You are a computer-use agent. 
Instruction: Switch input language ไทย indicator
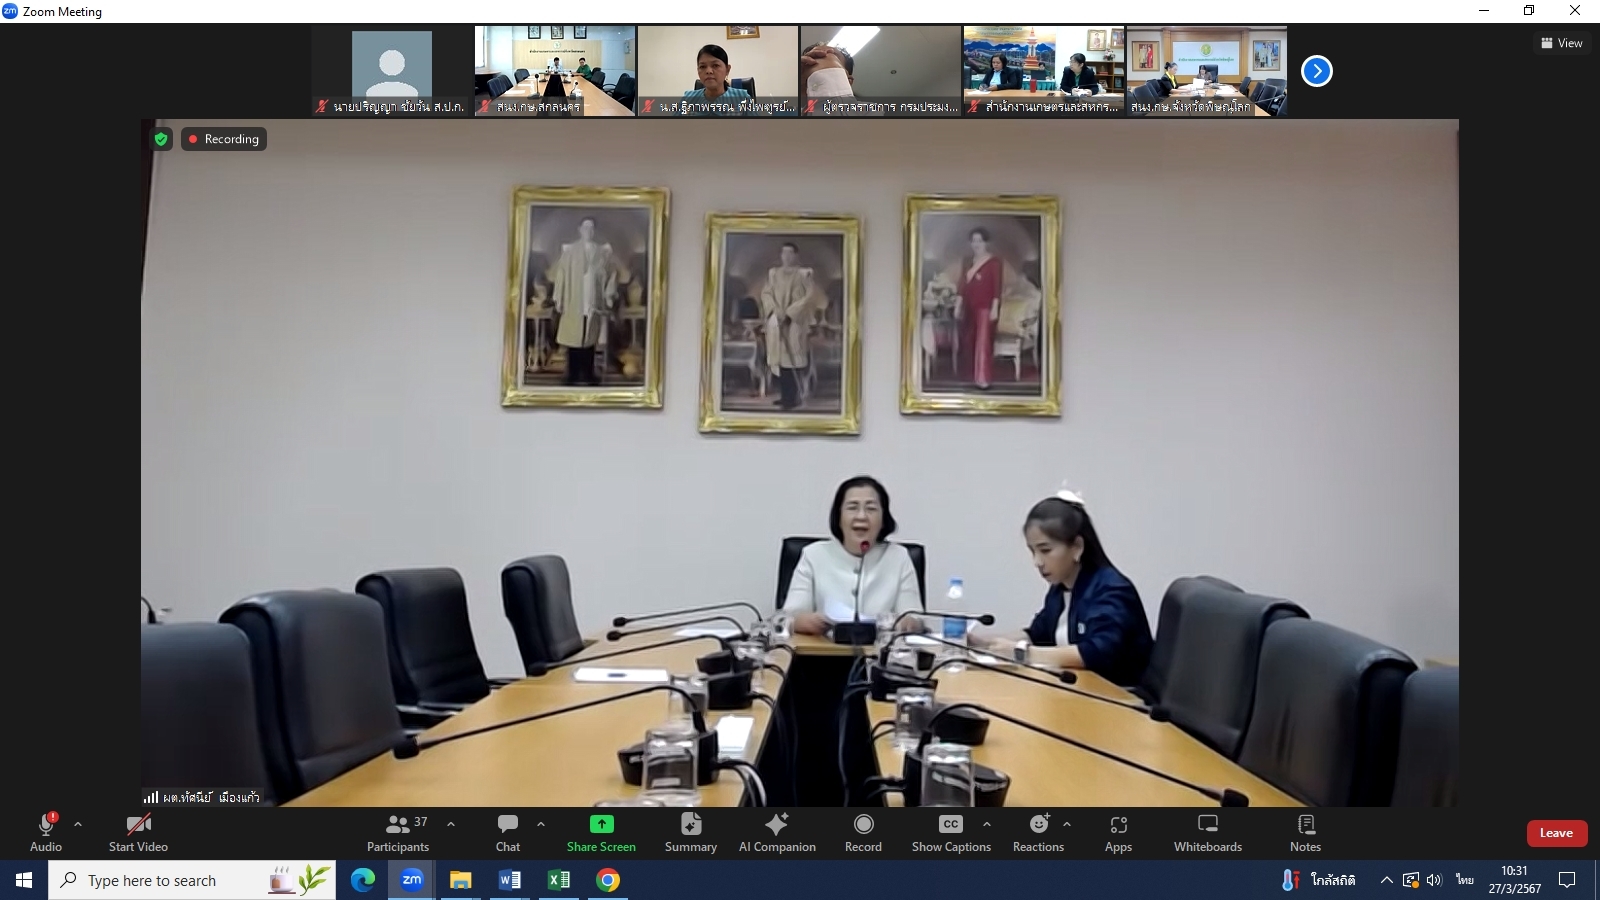[x=1465, y=880]
